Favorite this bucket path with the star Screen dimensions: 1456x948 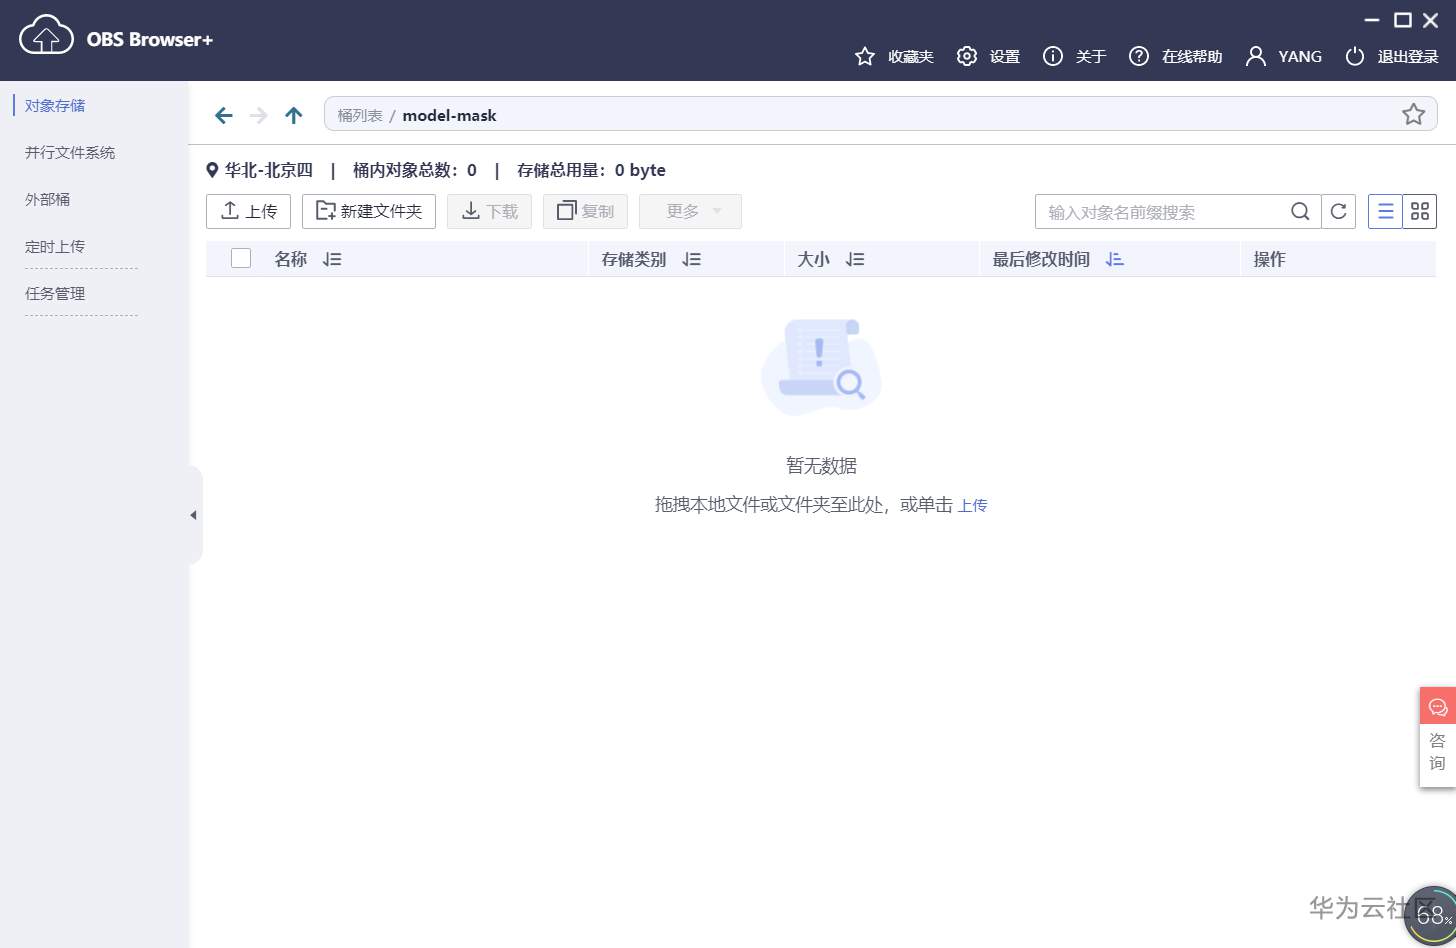click(1413, 114)
